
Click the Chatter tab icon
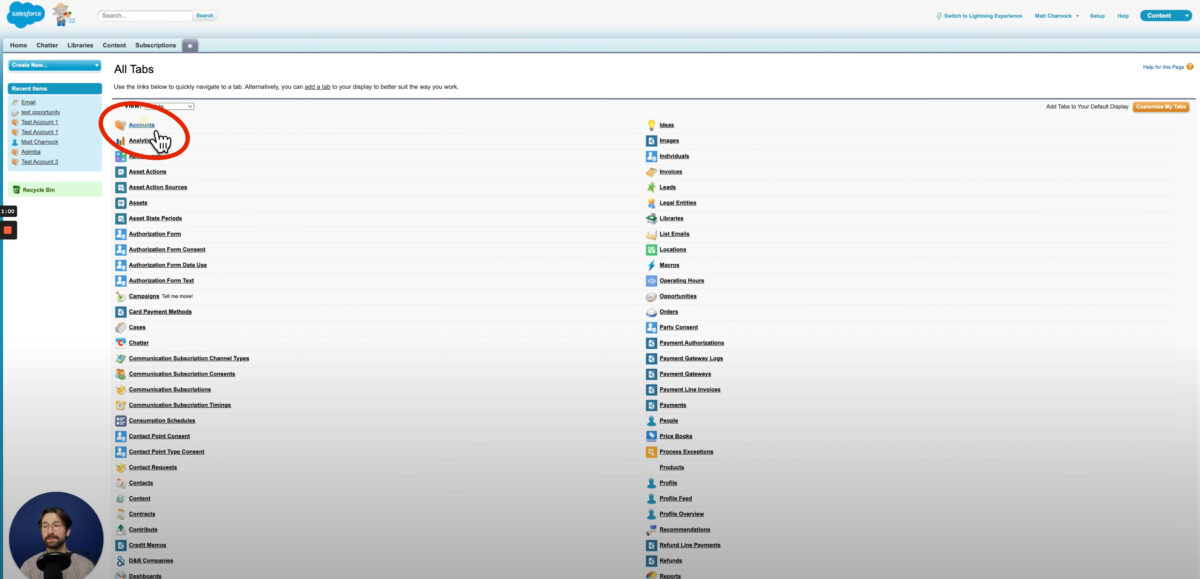pos(120,343)
